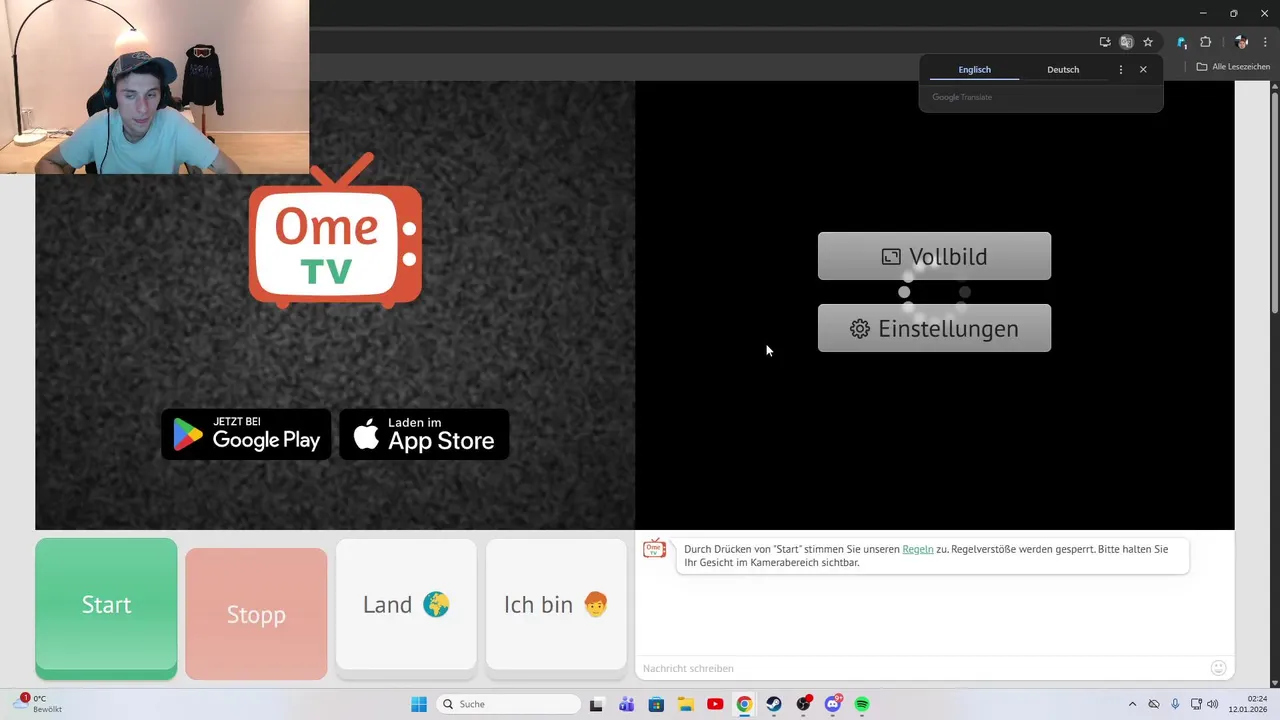The width and height of the screenshot is (1280, 720).
Task: Click the OmeTV logo
Action: point(335,230)
